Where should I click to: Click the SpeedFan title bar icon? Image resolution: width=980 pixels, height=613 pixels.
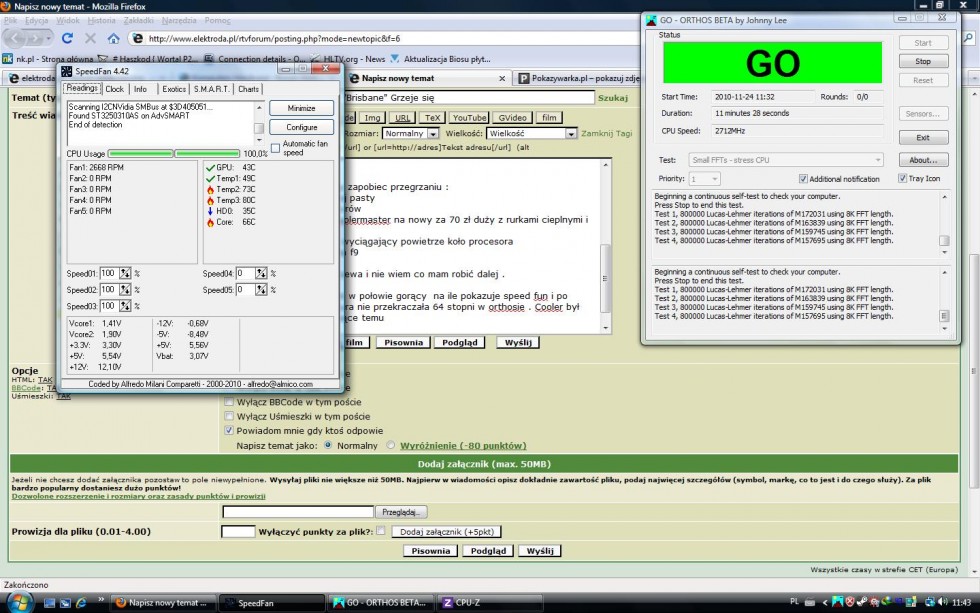(66, 71)
